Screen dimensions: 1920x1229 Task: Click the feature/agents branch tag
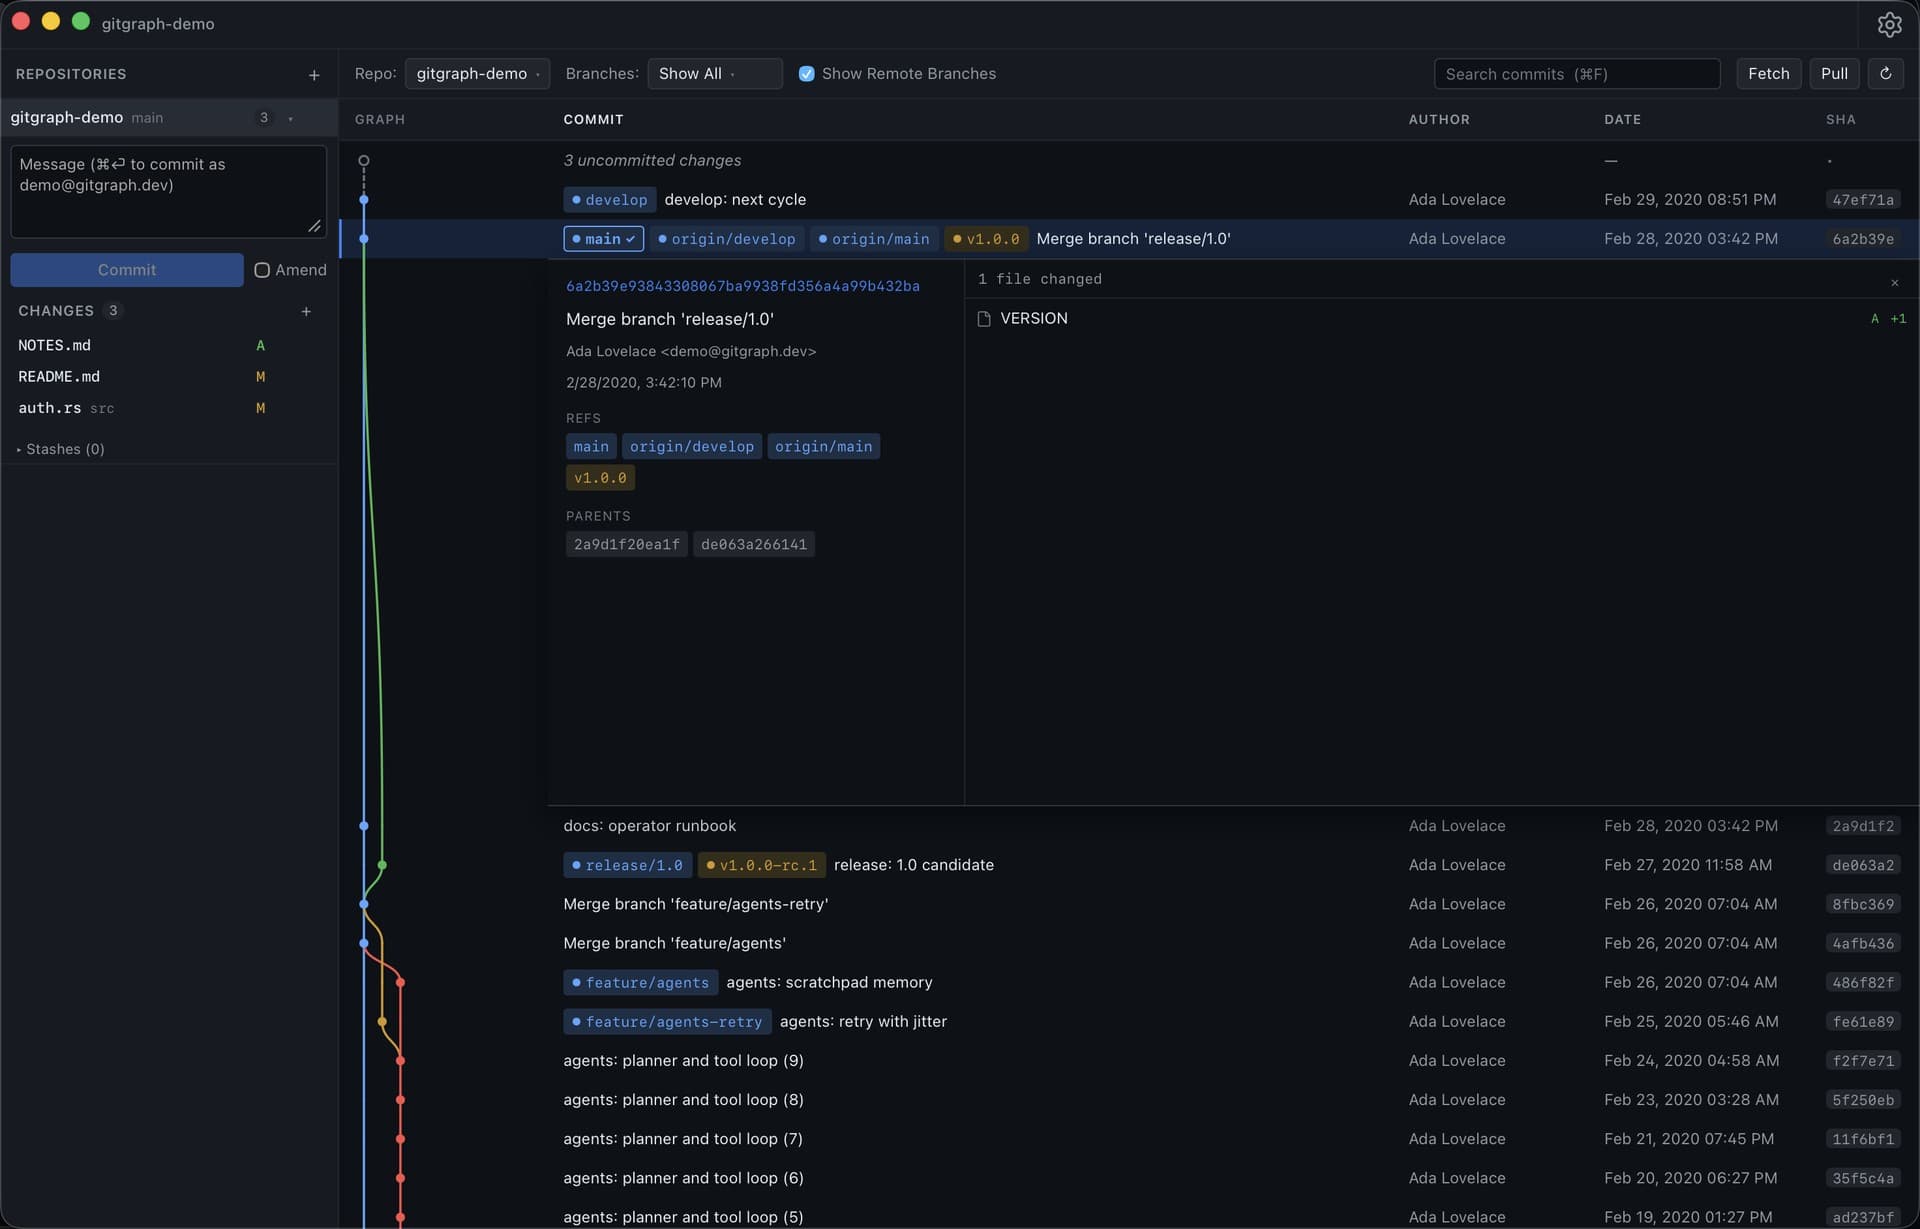tap(641, 983)
